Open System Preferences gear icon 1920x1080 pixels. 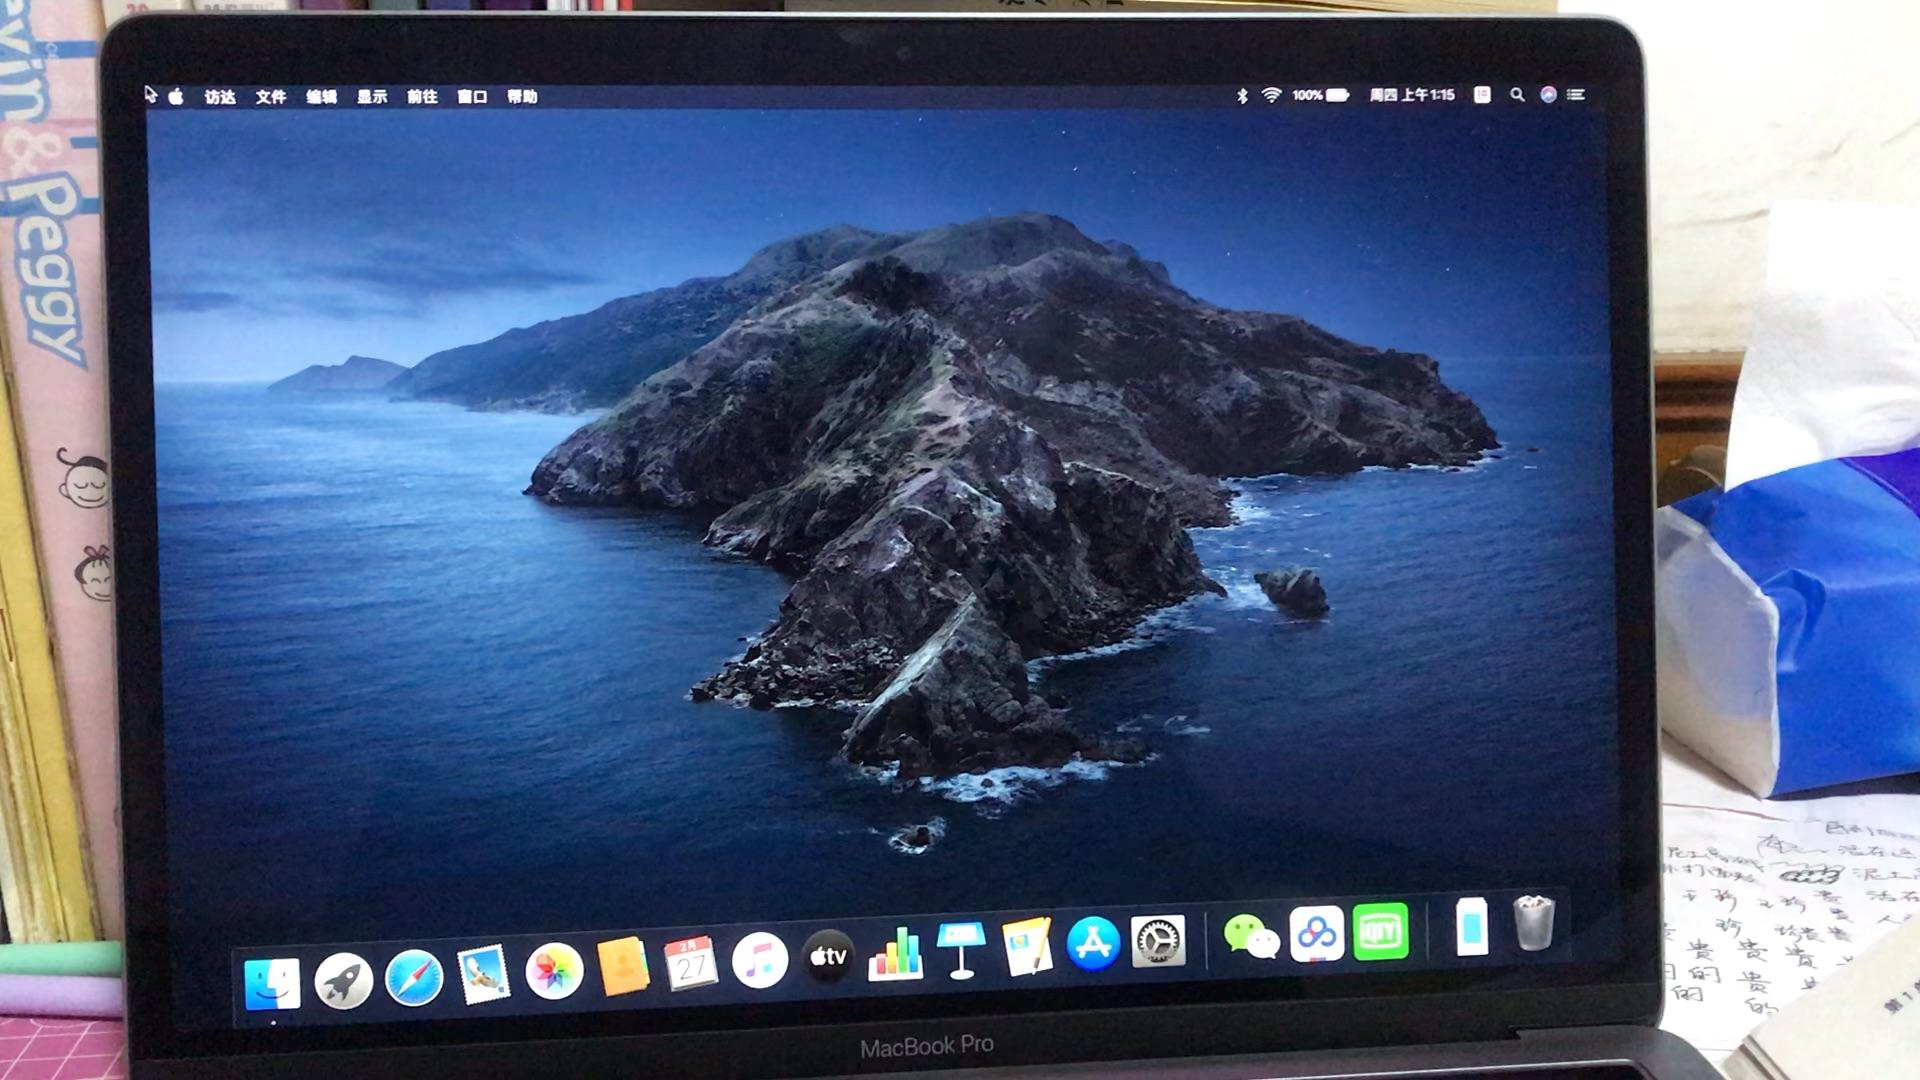coord(1158,940)
